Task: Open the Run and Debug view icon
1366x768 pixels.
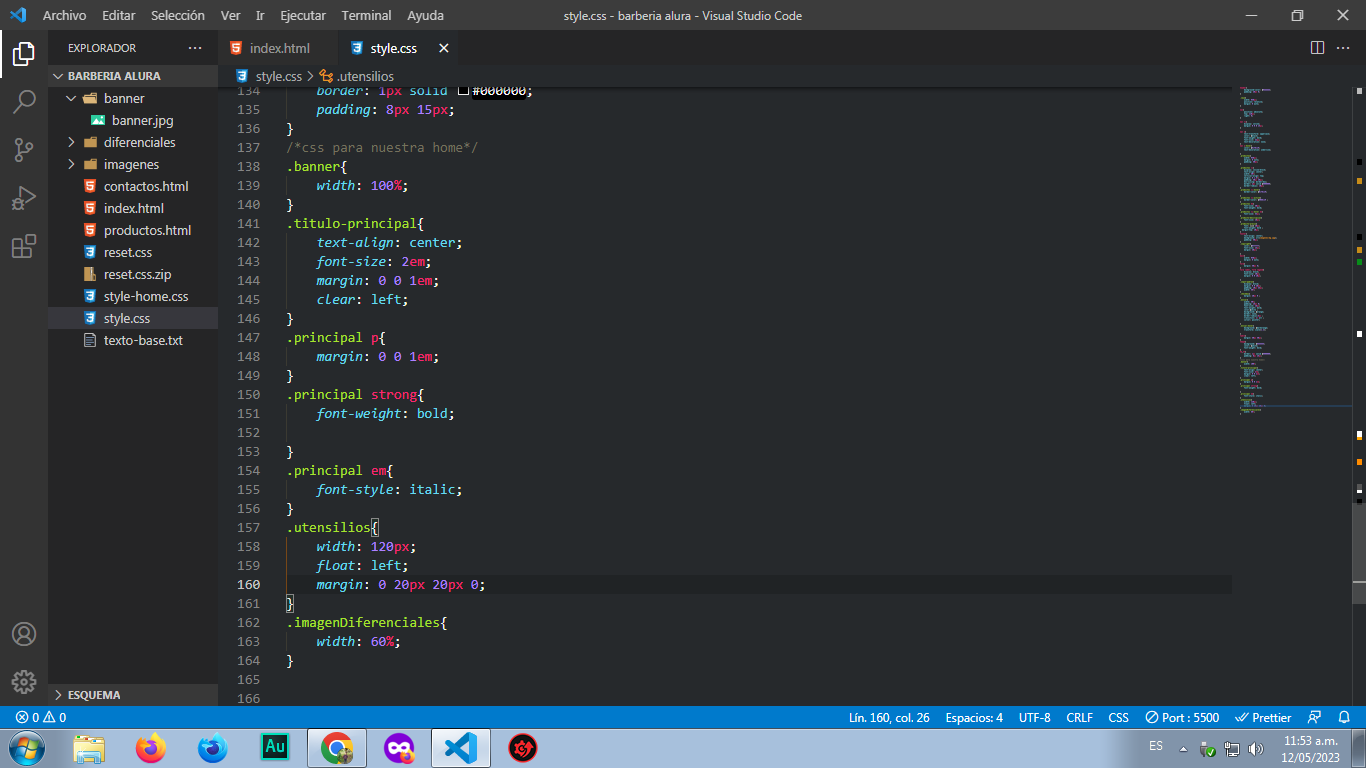Action: pyautogui.click(x=24, y=198)
